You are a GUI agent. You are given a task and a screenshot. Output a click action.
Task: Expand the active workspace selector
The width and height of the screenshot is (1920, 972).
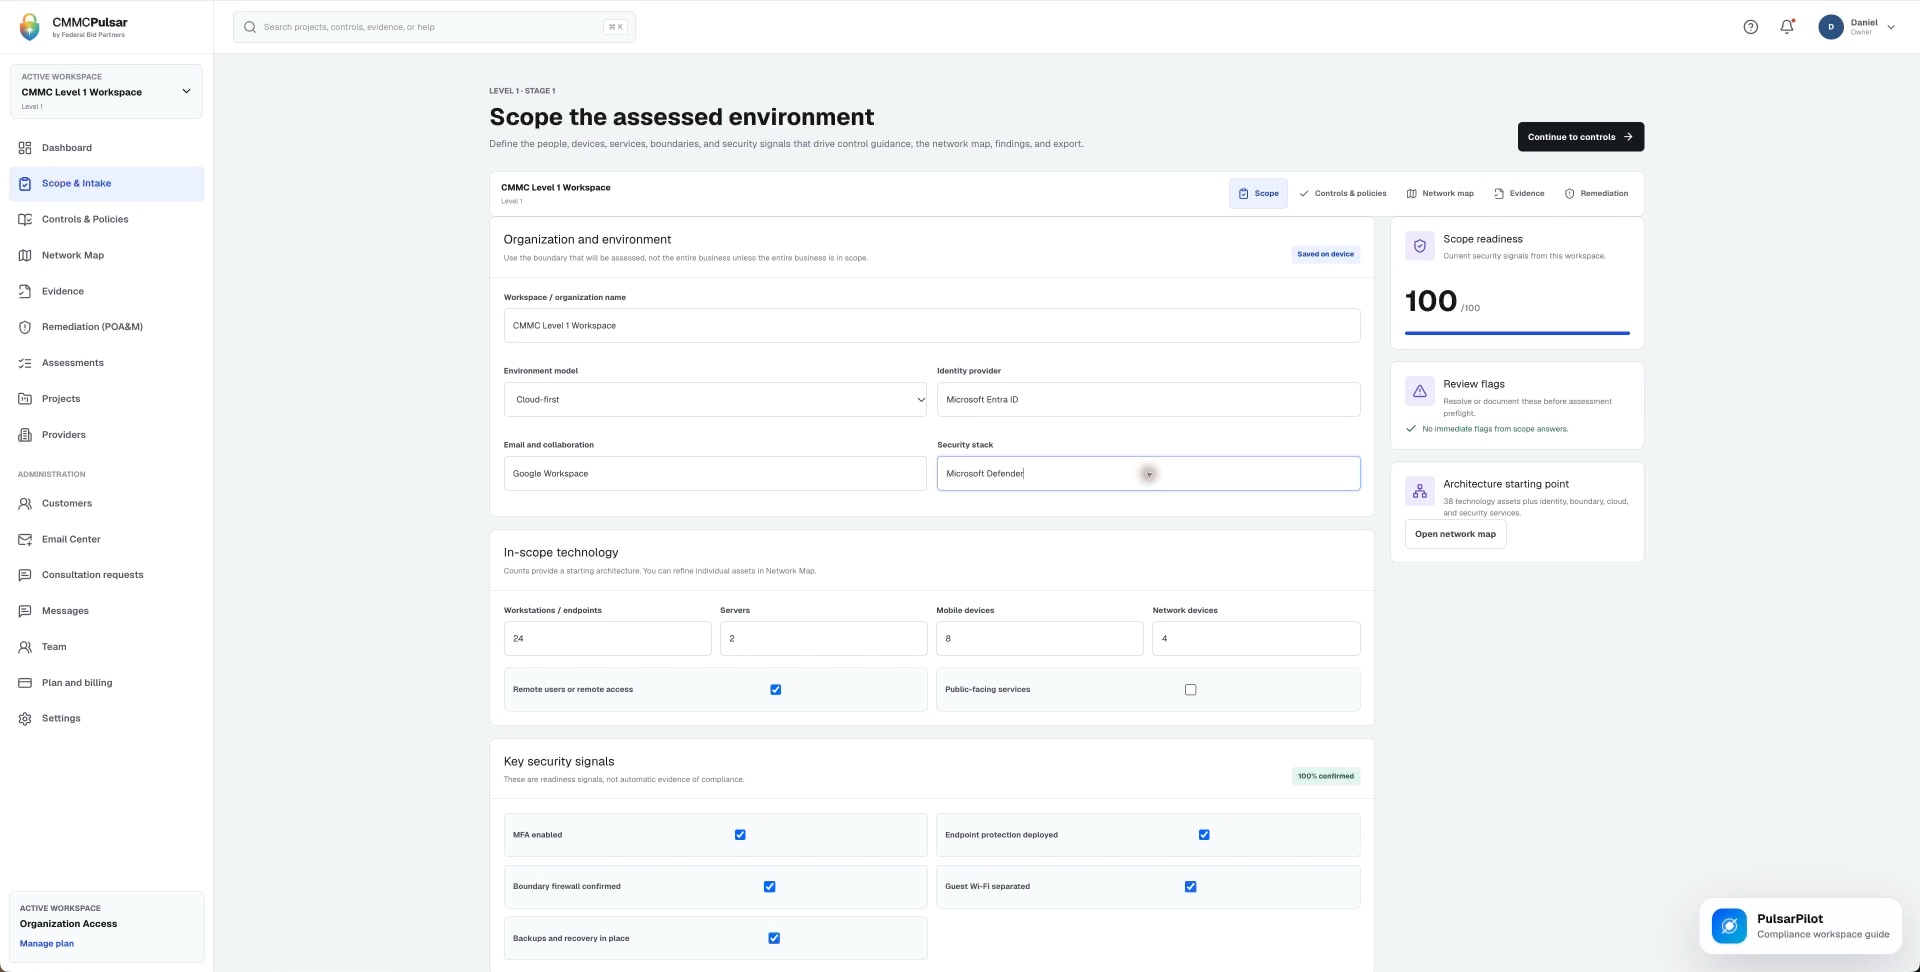coord(106,92)
